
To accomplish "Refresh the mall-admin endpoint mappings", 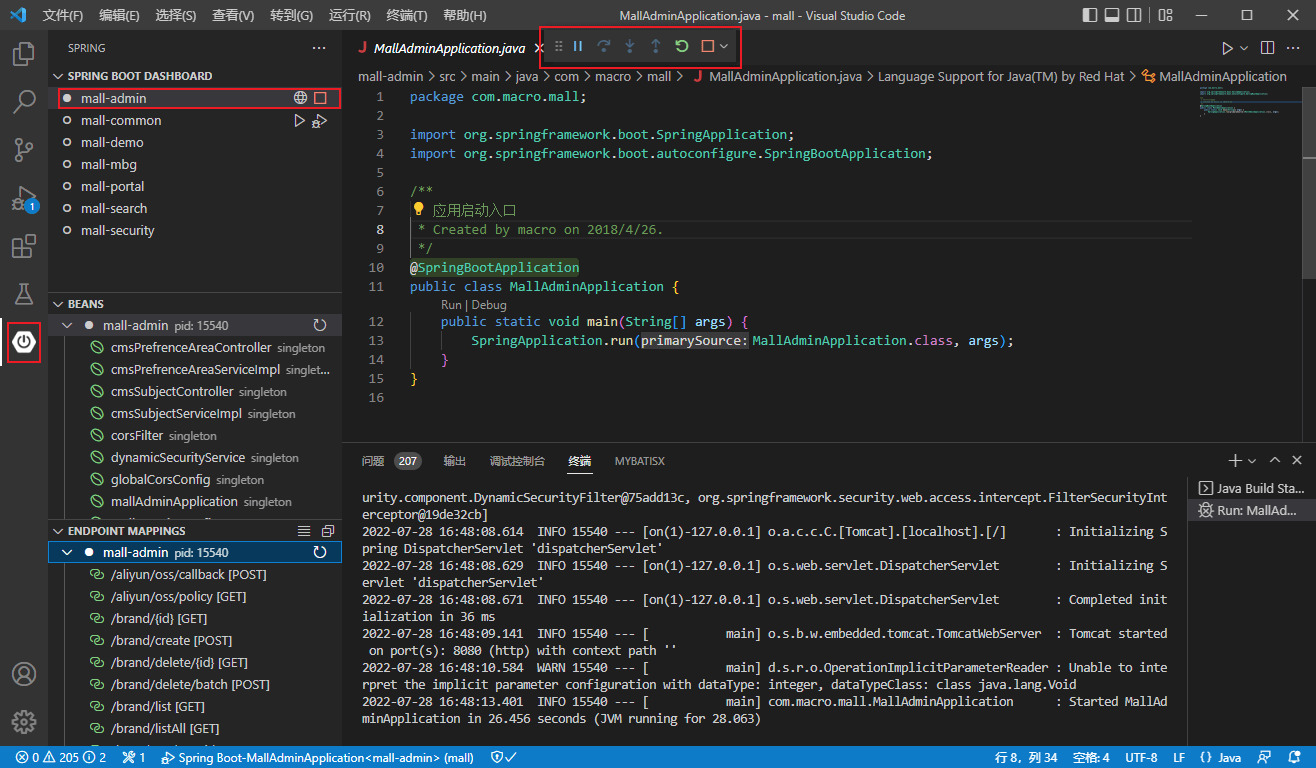I will [320, 552].
